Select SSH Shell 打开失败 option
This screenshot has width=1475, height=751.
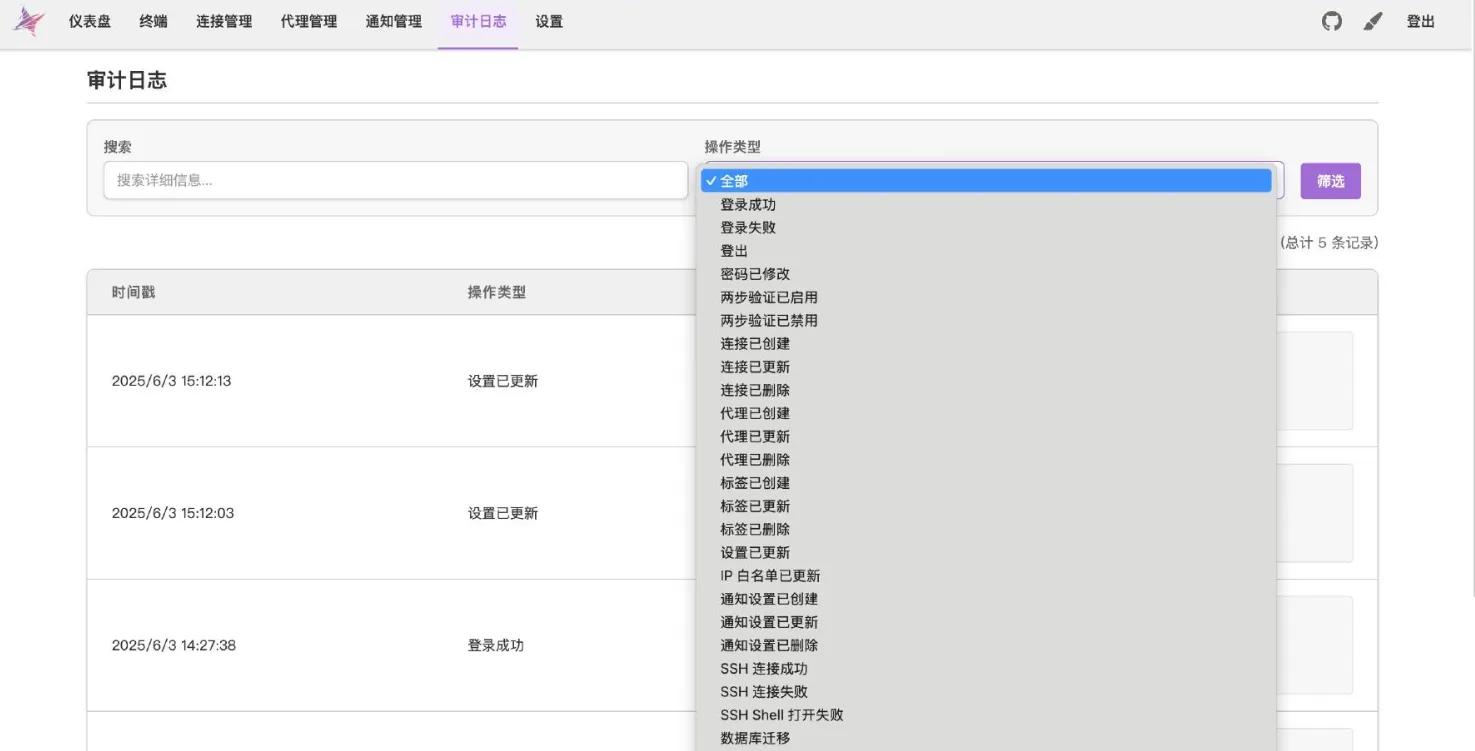tap(985, 715)
